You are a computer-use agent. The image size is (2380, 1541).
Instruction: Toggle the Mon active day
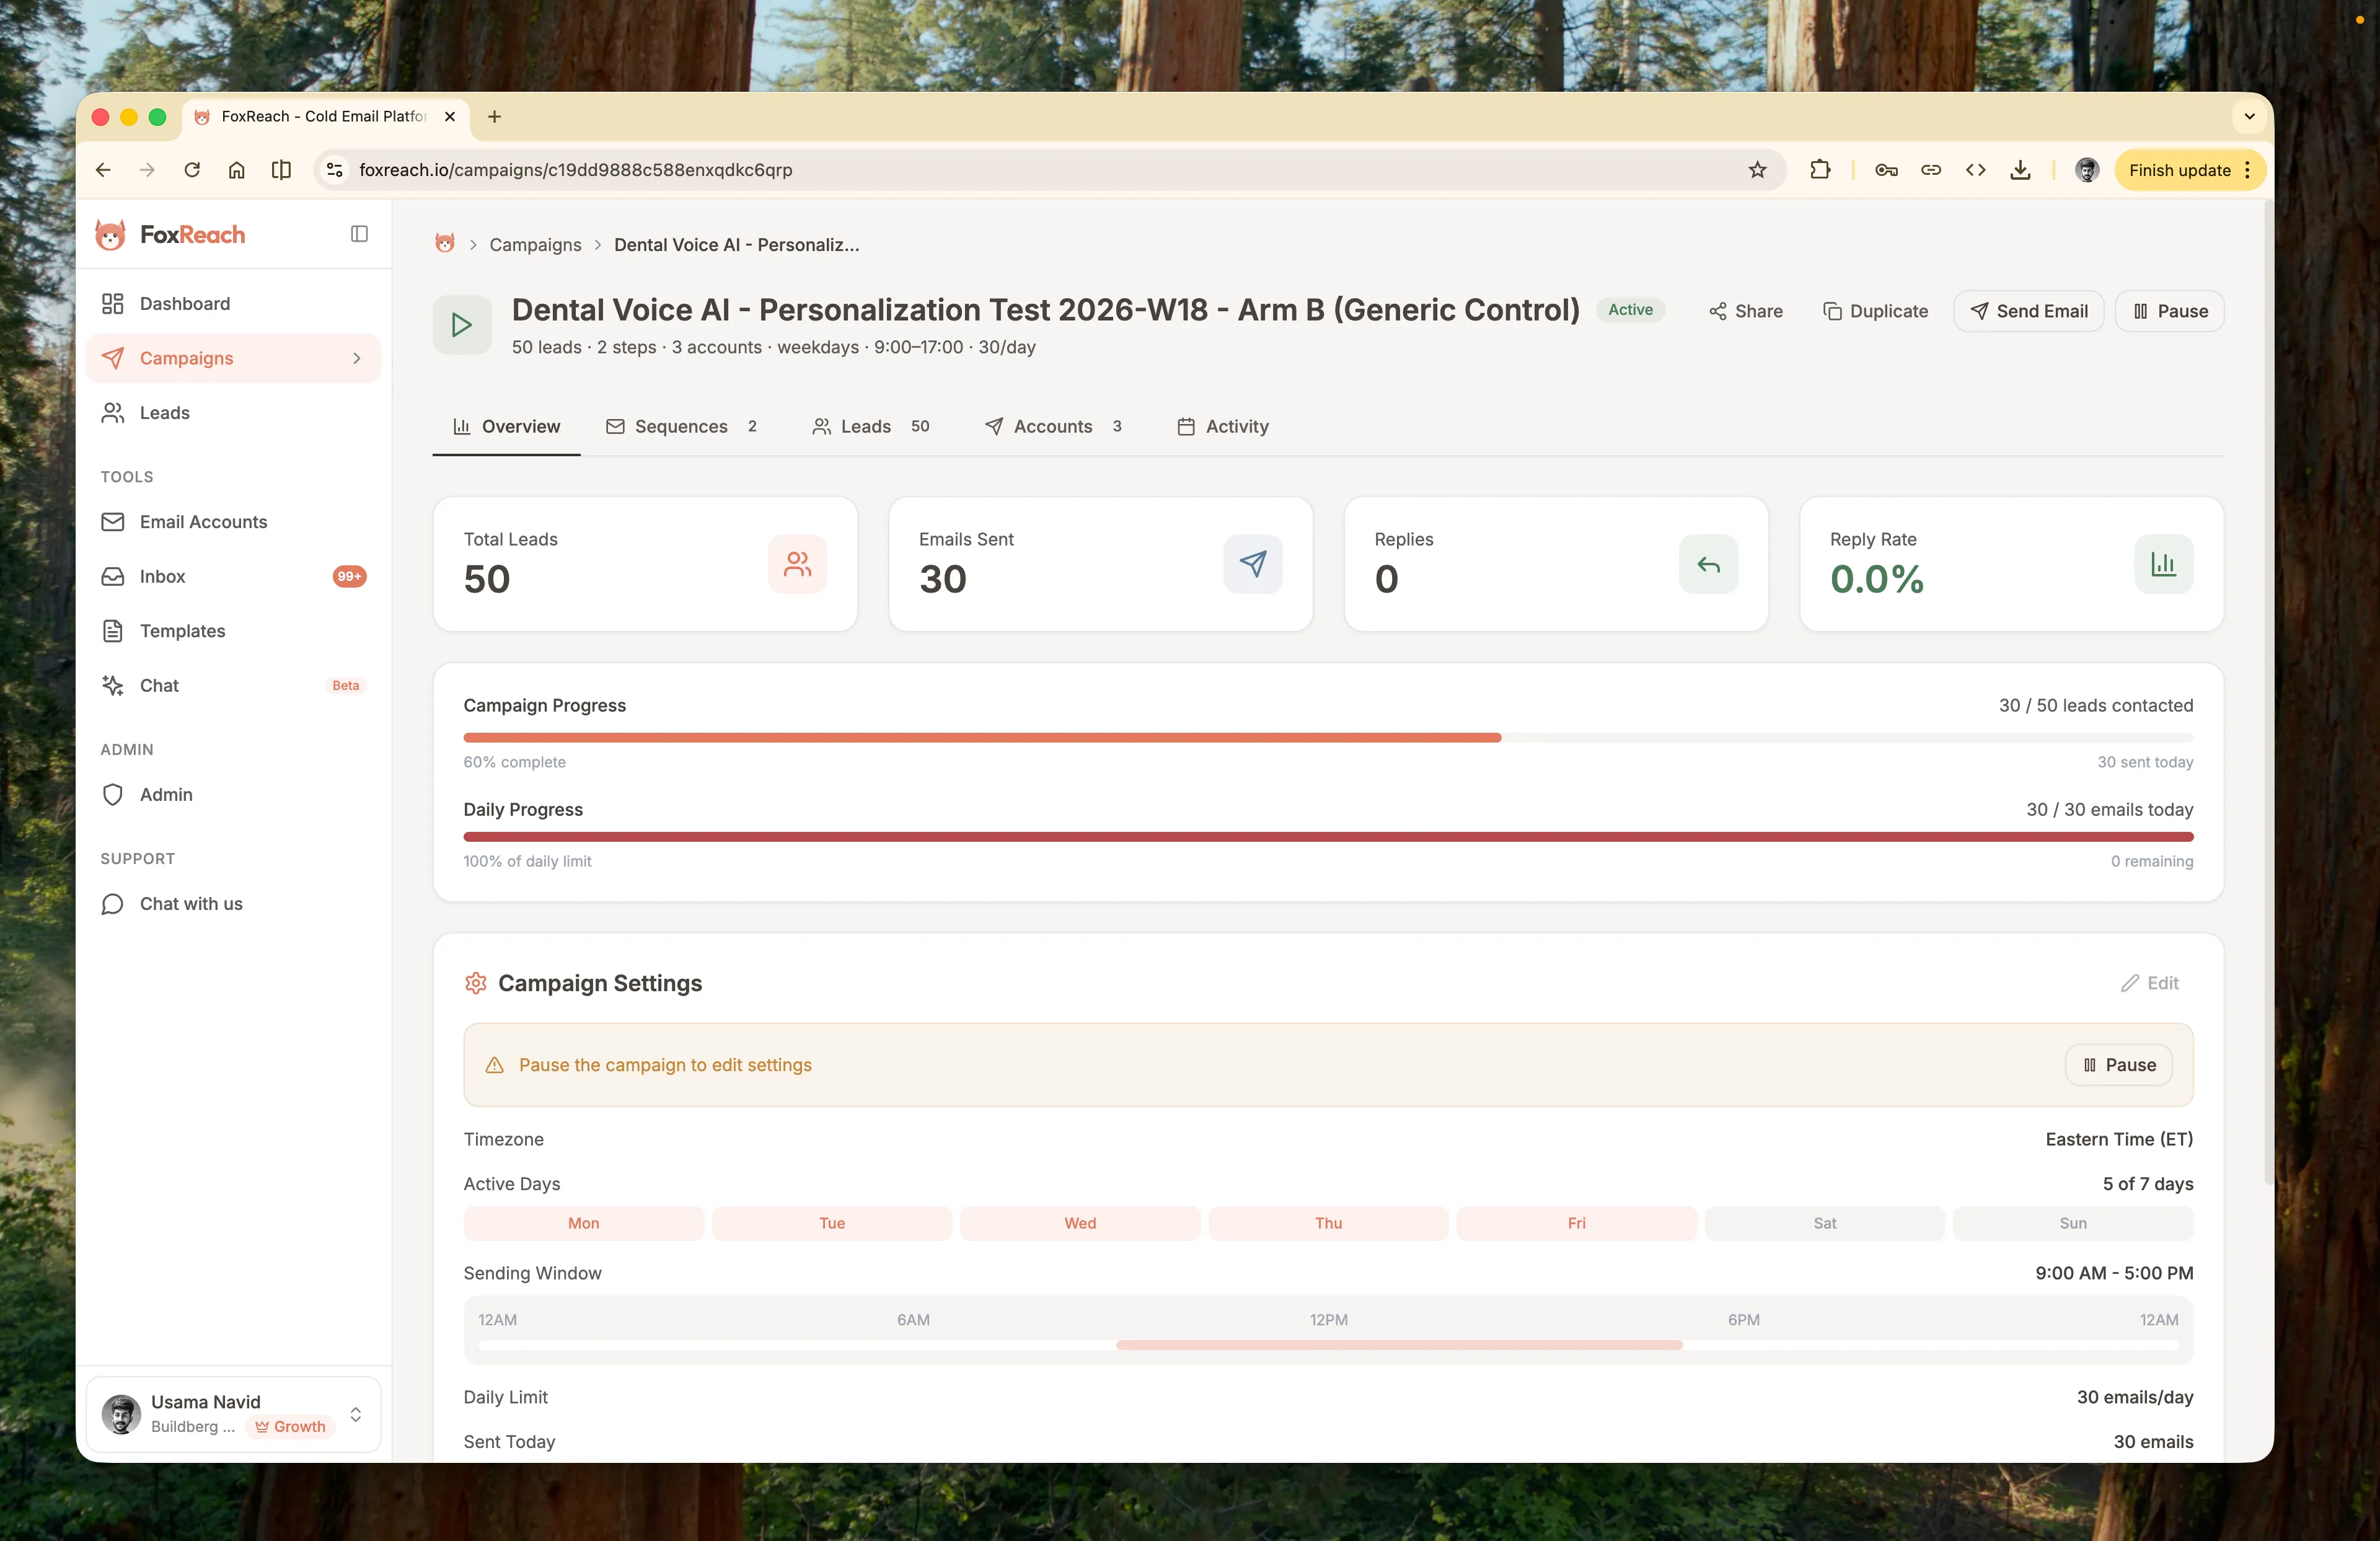point(584,1223)
